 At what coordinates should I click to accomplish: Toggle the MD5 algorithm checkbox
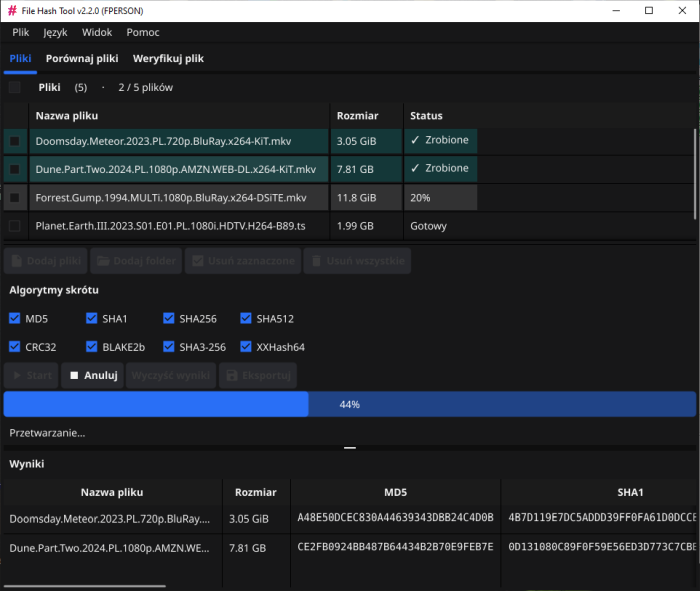point(15,318)
